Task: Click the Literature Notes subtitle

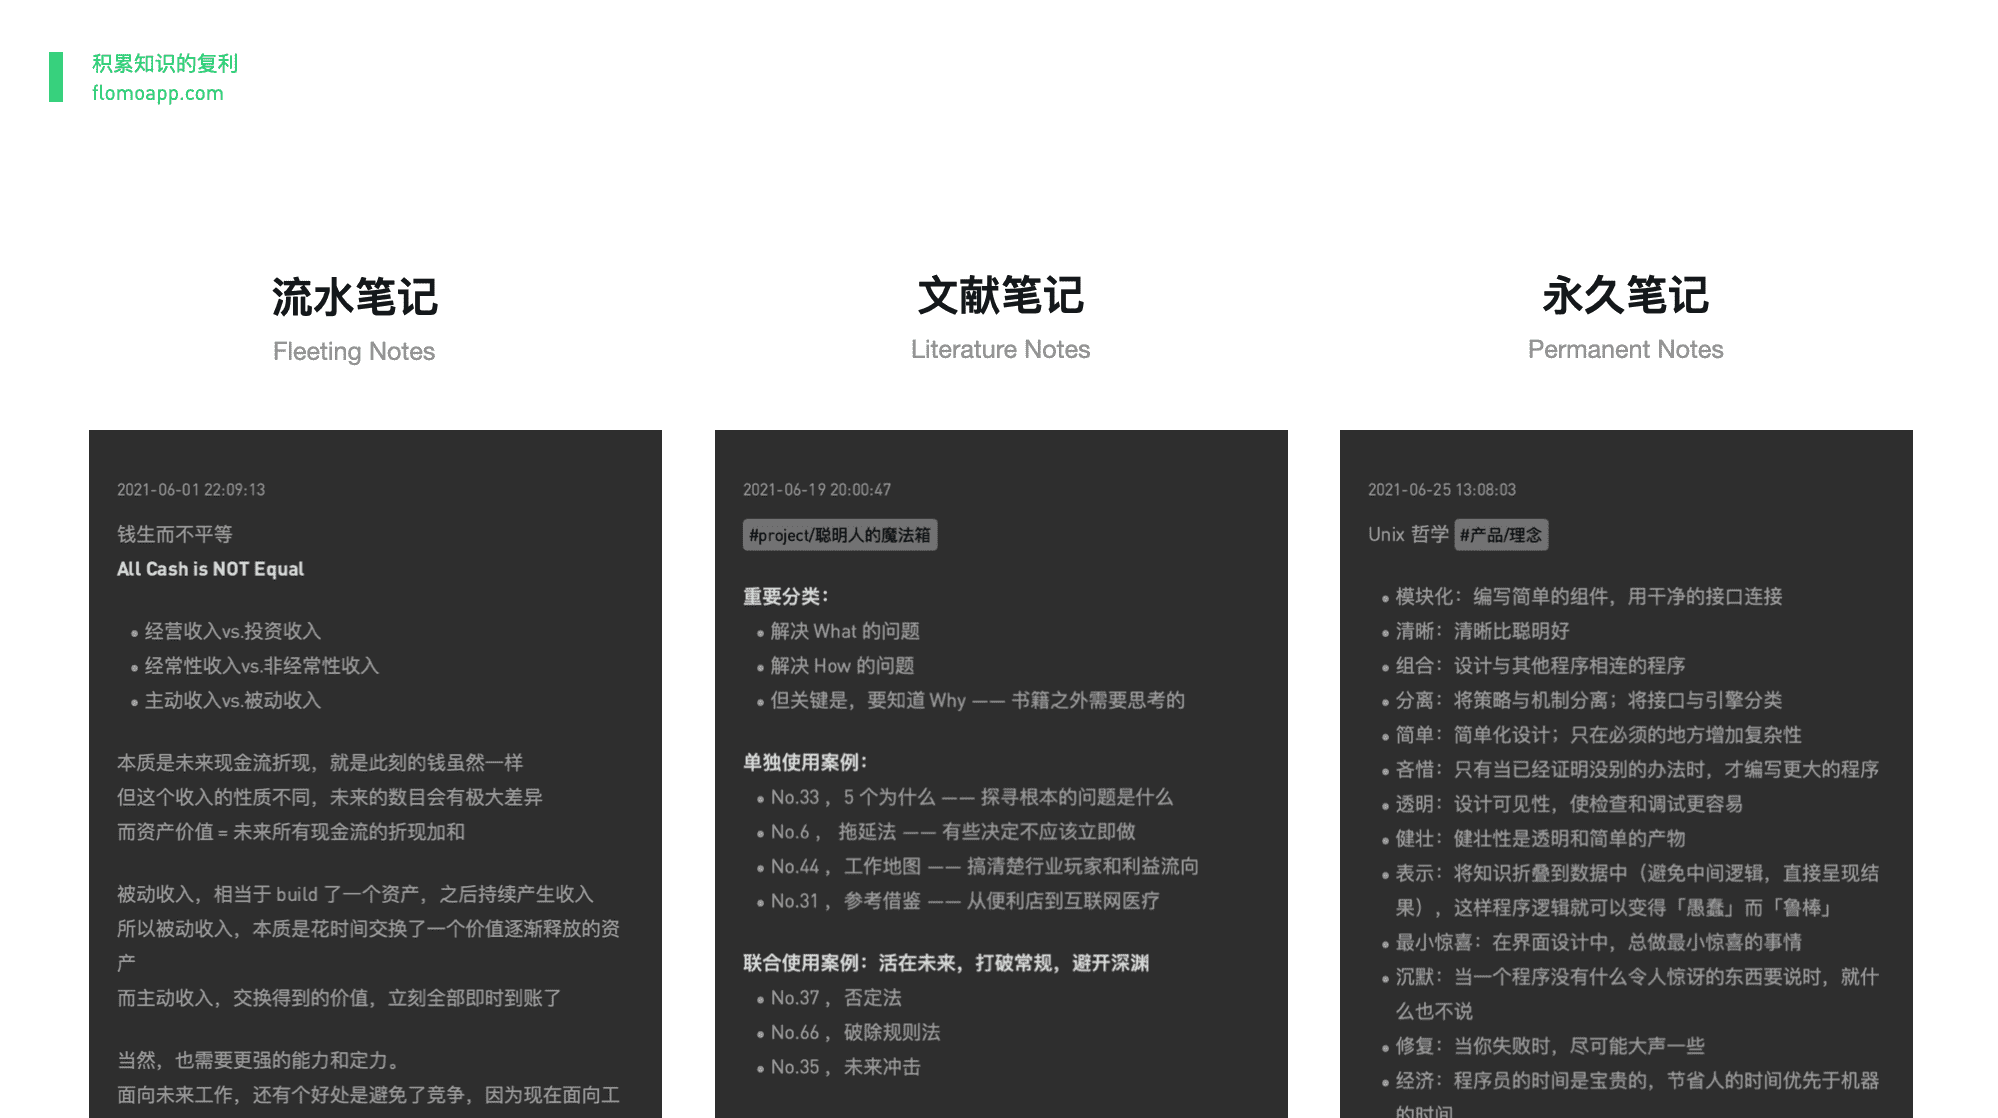Action: tap(1000, 349)
